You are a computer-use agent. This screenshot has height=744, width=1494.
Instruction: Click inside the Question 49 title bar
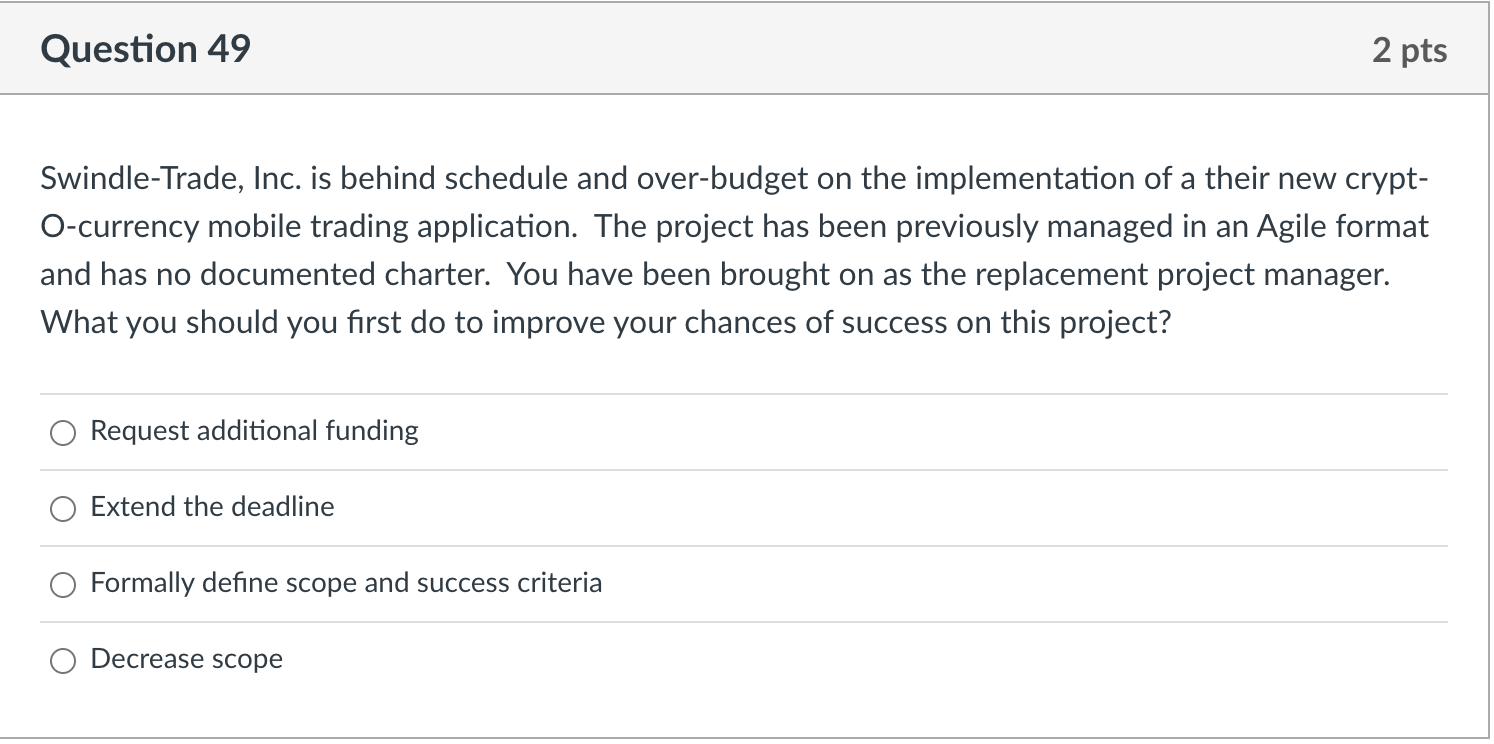click(x=700, y=48)
